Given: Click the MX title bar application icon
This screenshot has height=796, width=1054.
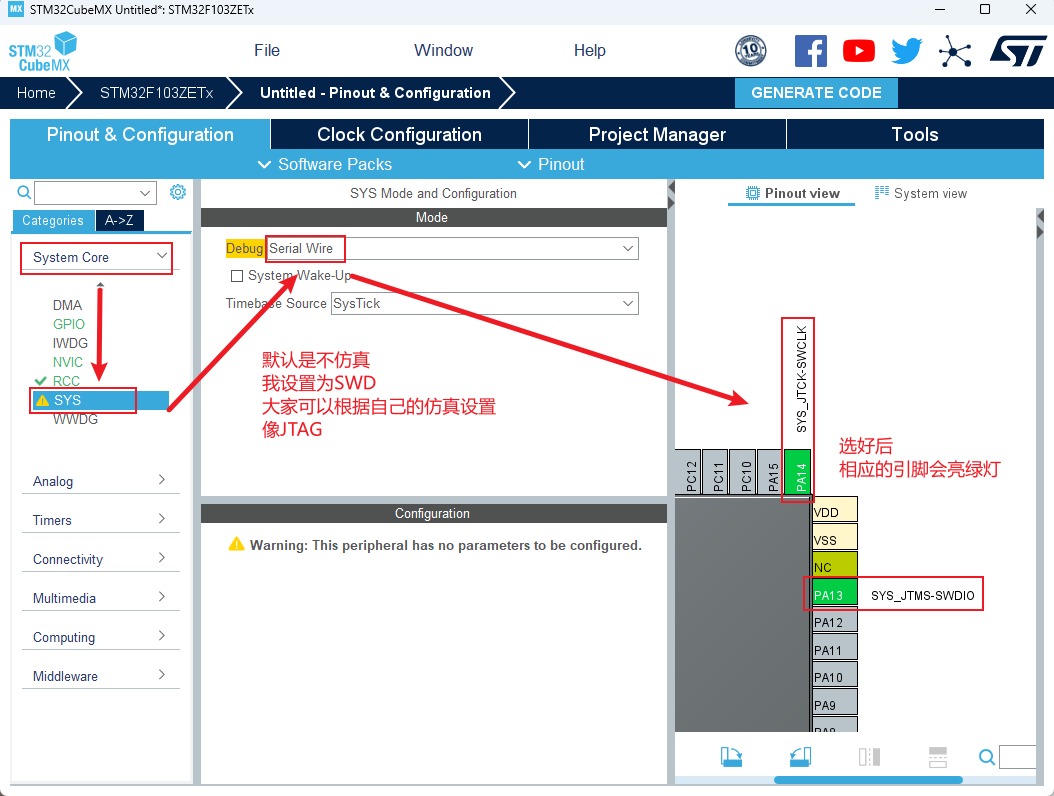Looking at the screenshot, I should [15, 9].
